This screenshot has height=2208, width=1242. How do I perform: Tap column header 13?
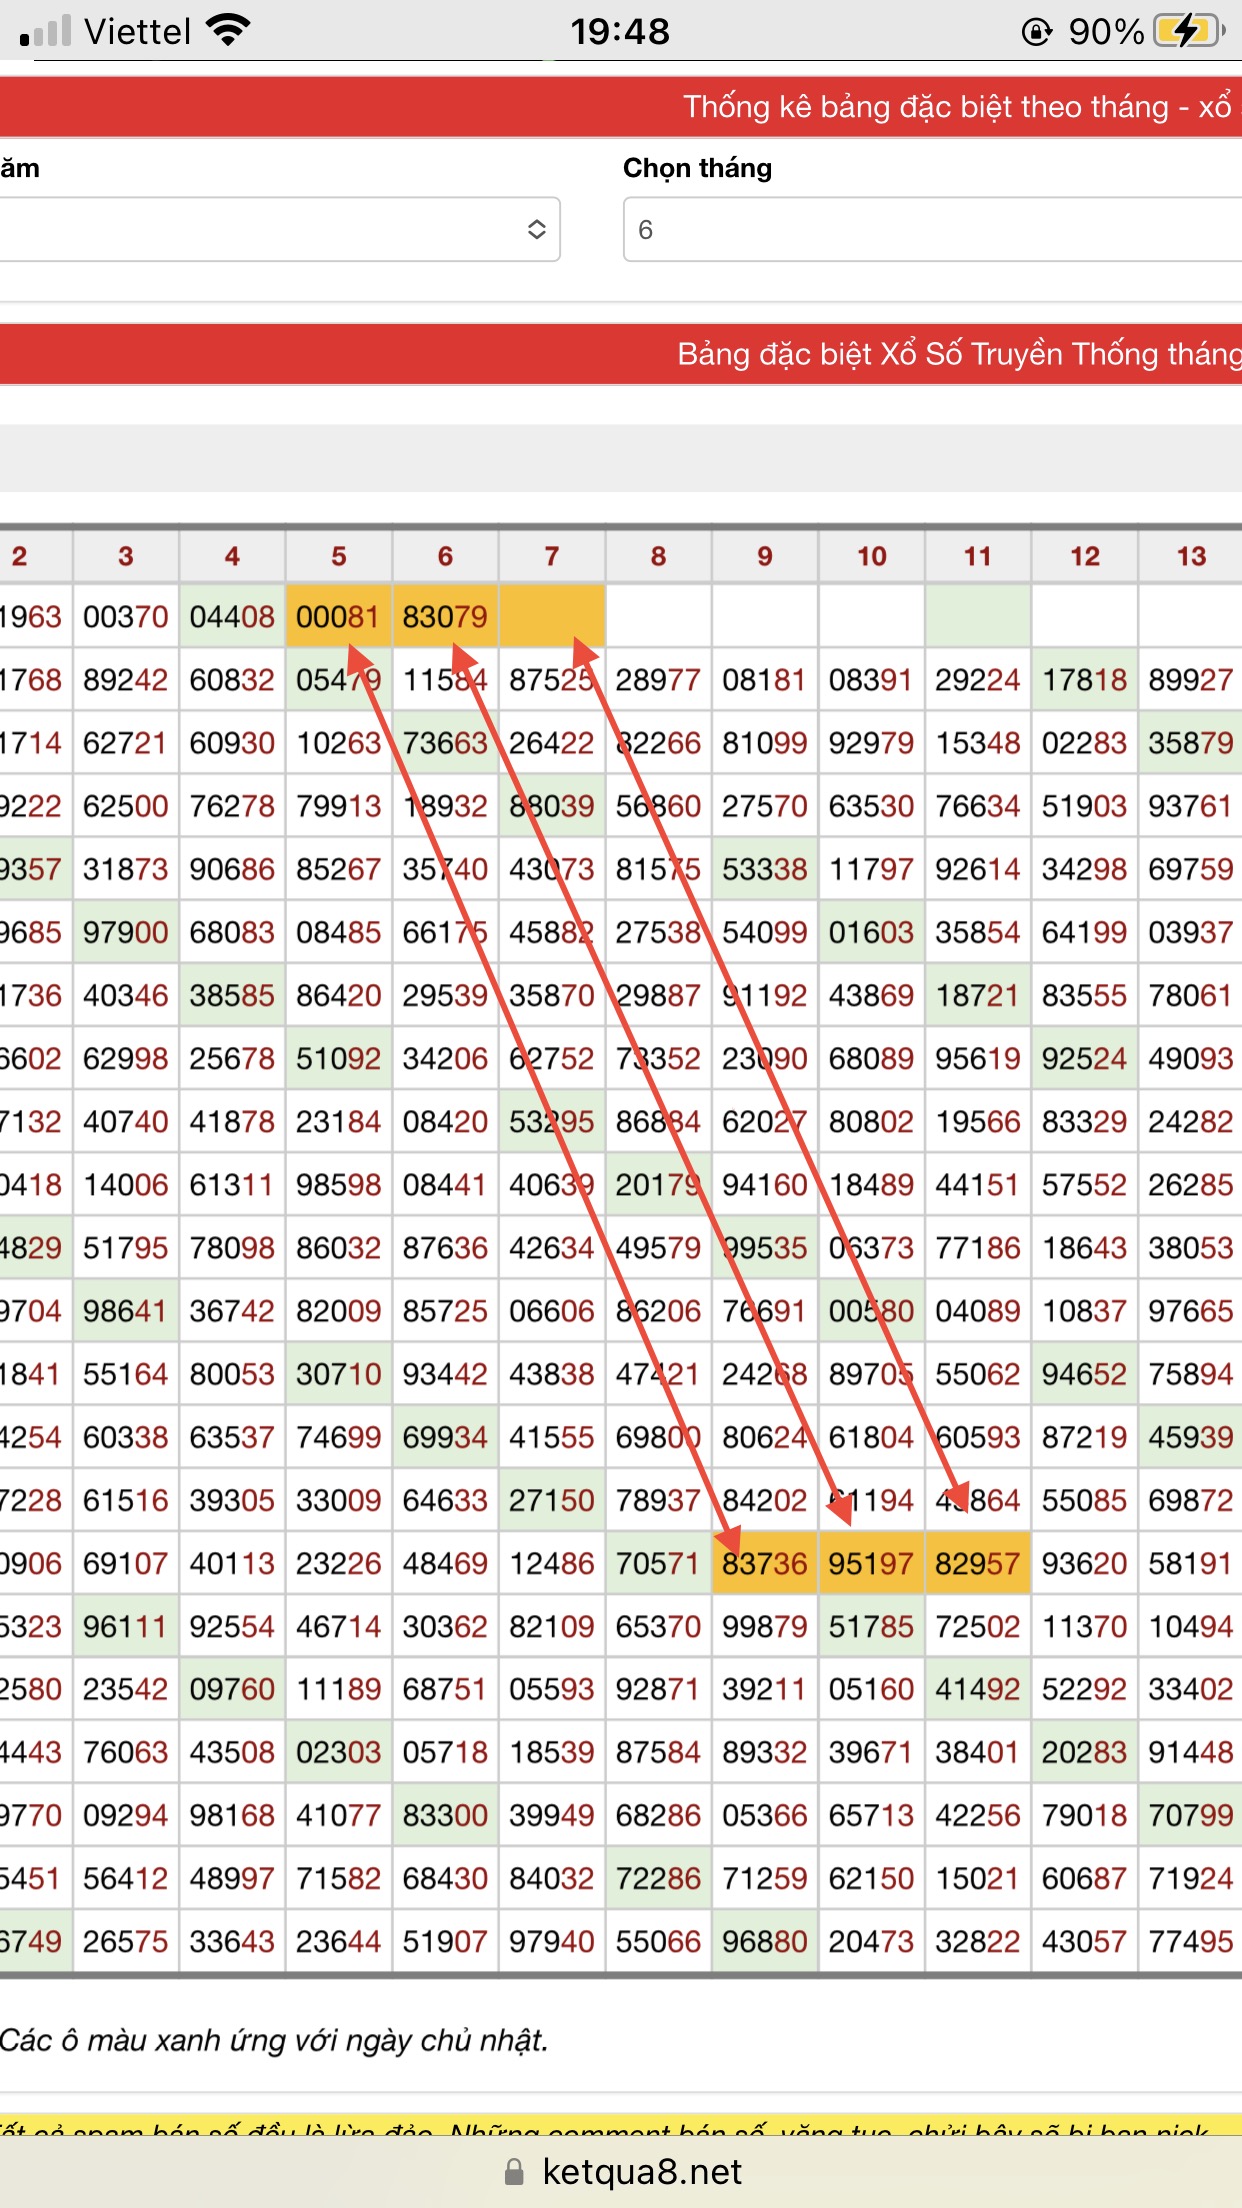click(x=1190, y=556)
